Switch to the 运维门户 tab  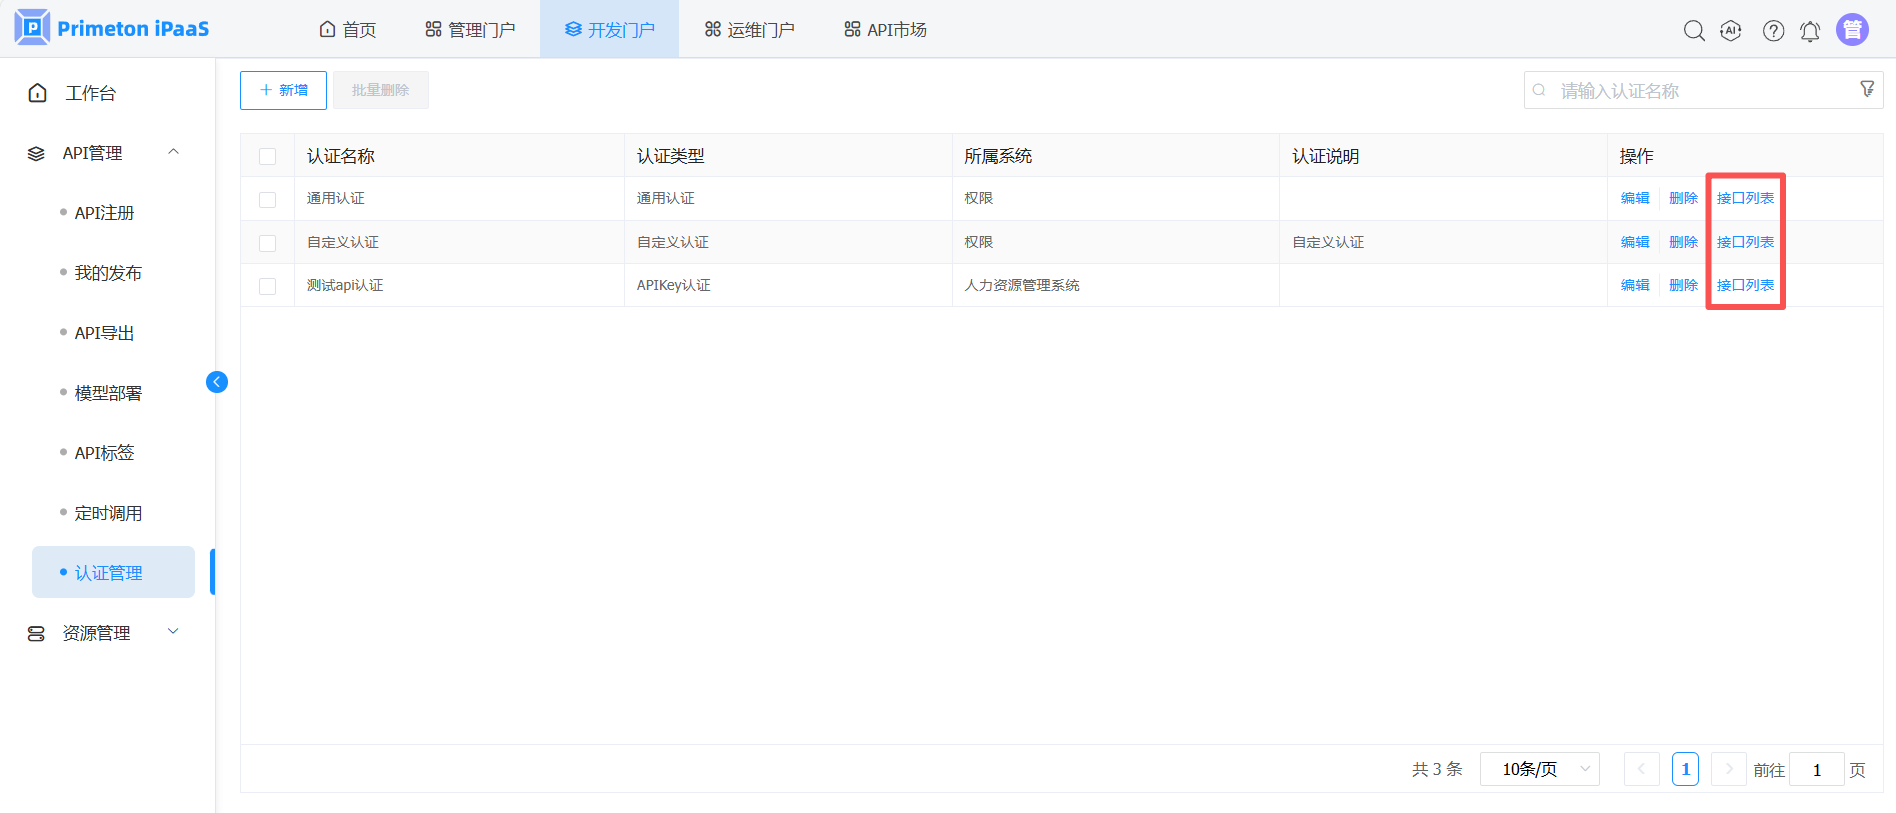[749, 30]
